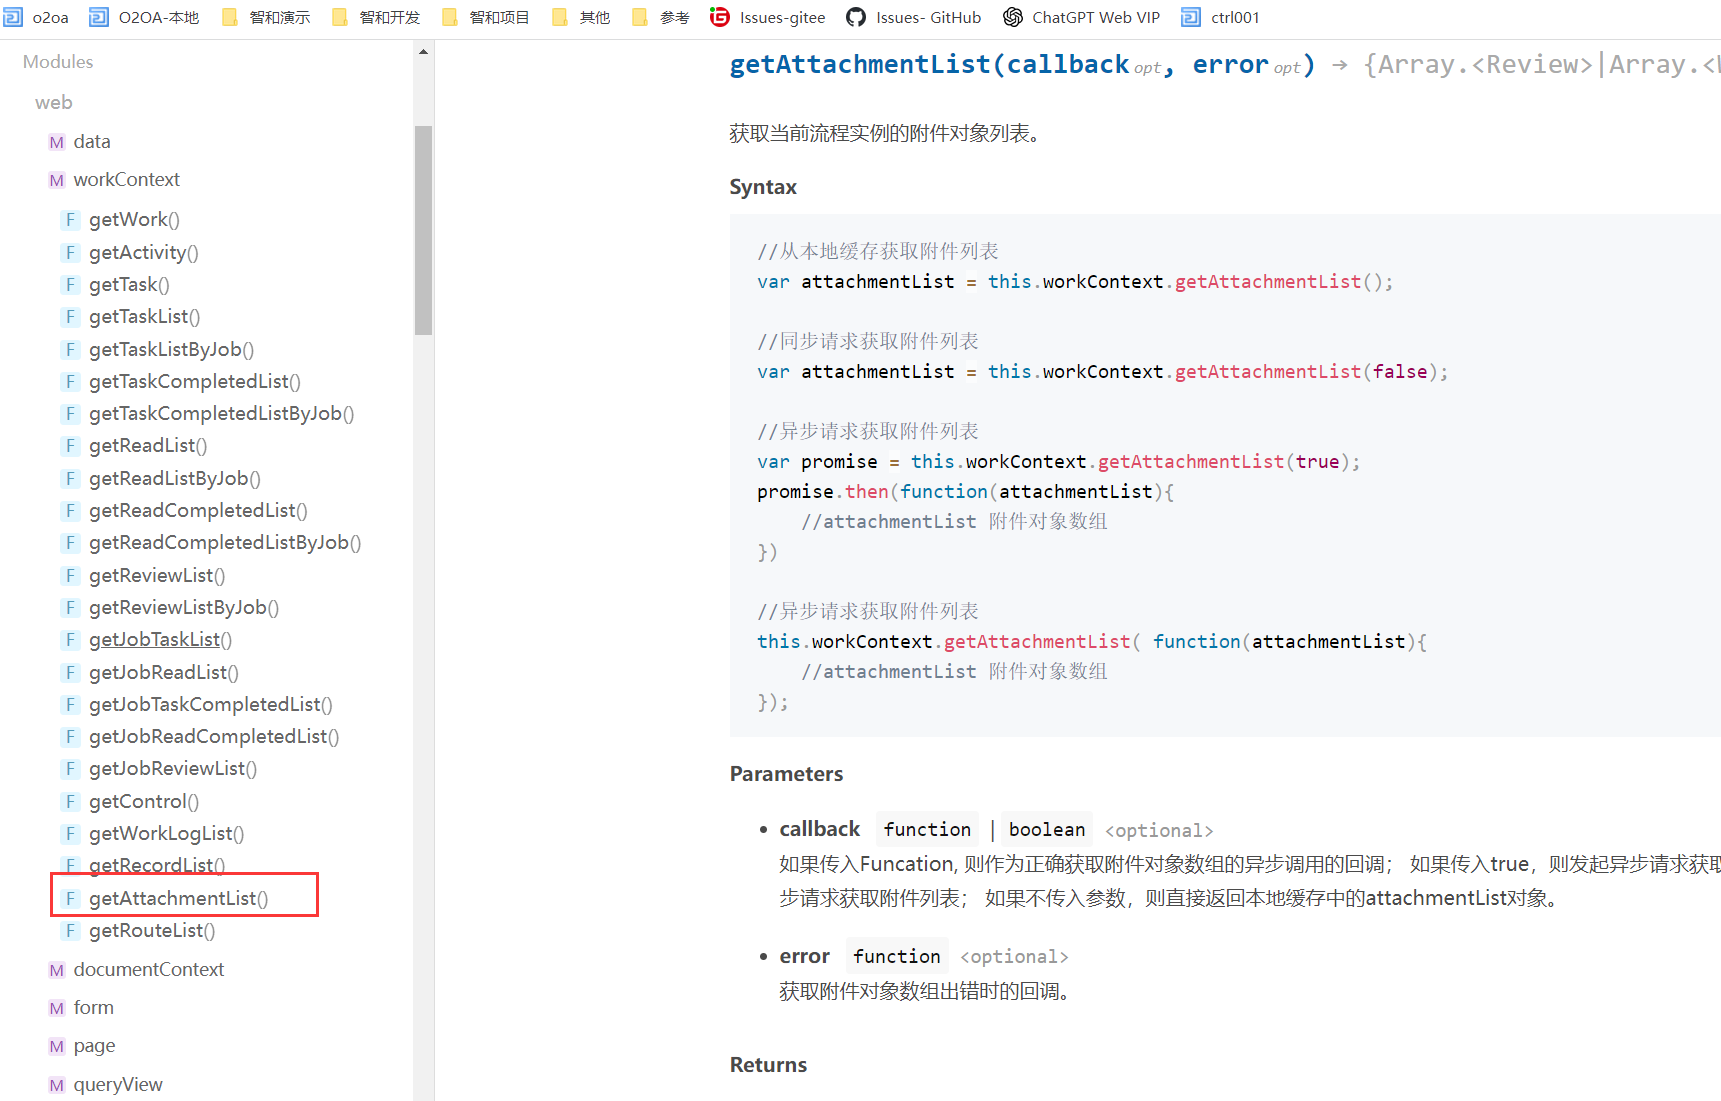The image size is (1721, 1101).
Task: Go to getWorkLogList() function
Action: pos(166,834)
